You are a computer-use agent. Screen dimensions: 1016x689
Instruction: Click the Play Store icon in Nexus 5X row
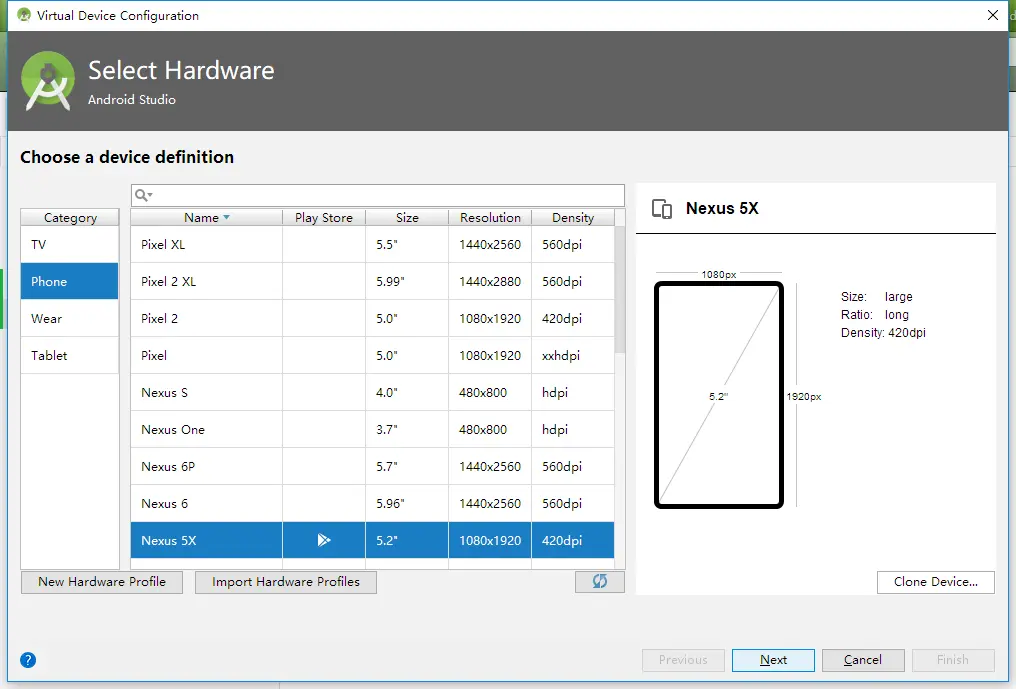323,540
